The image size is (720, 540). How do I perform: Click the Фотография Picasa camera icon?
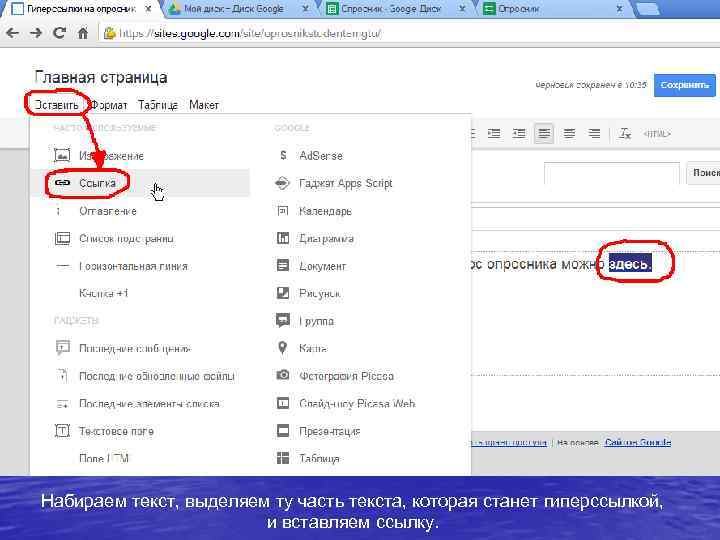[x=283, y=375]
